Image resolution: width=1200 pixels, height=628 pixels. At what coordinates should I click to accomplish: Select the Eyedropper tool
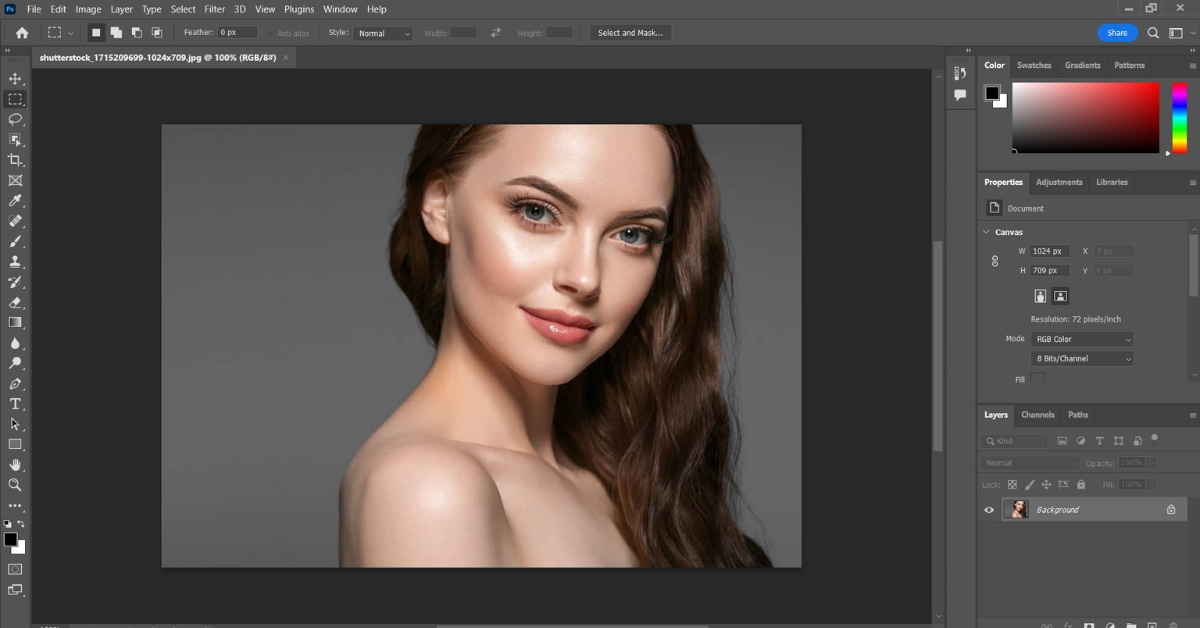click(15, 201)
